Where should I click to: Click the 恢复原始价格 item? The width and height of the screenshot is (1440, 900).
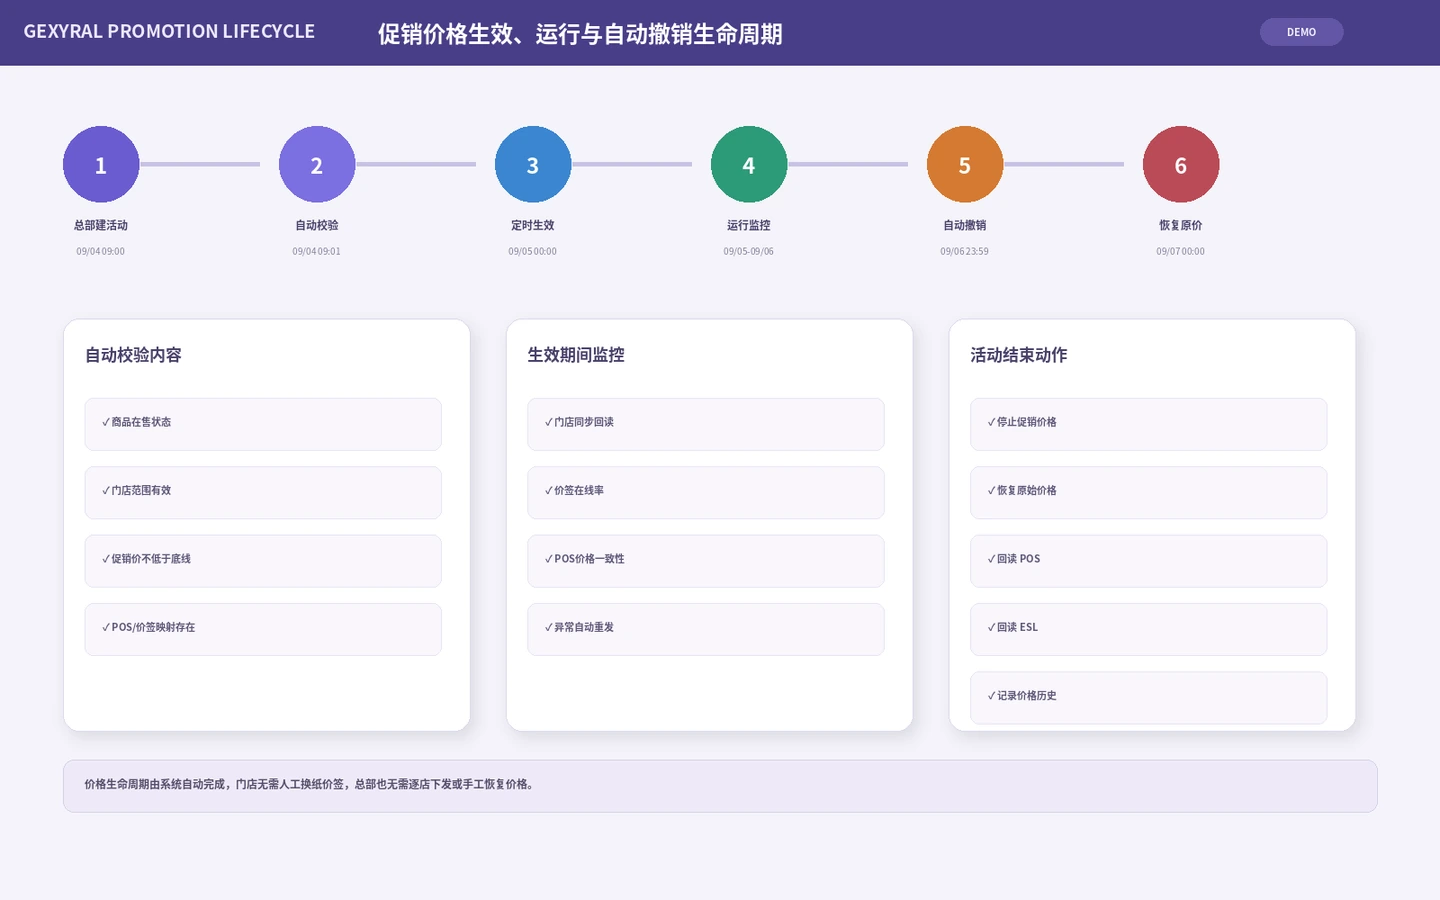1149,492
